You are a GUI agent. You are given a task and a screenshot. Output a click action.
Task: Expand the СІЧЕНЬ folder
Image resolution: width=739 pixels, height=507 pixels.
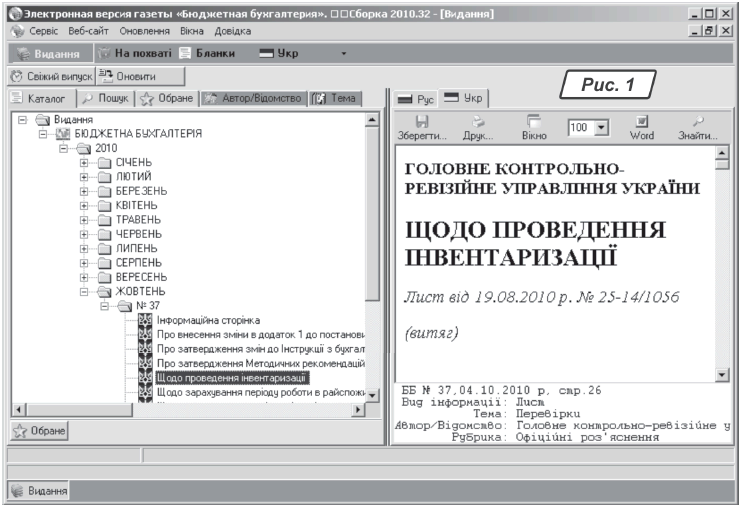click(x=85, y=163)
